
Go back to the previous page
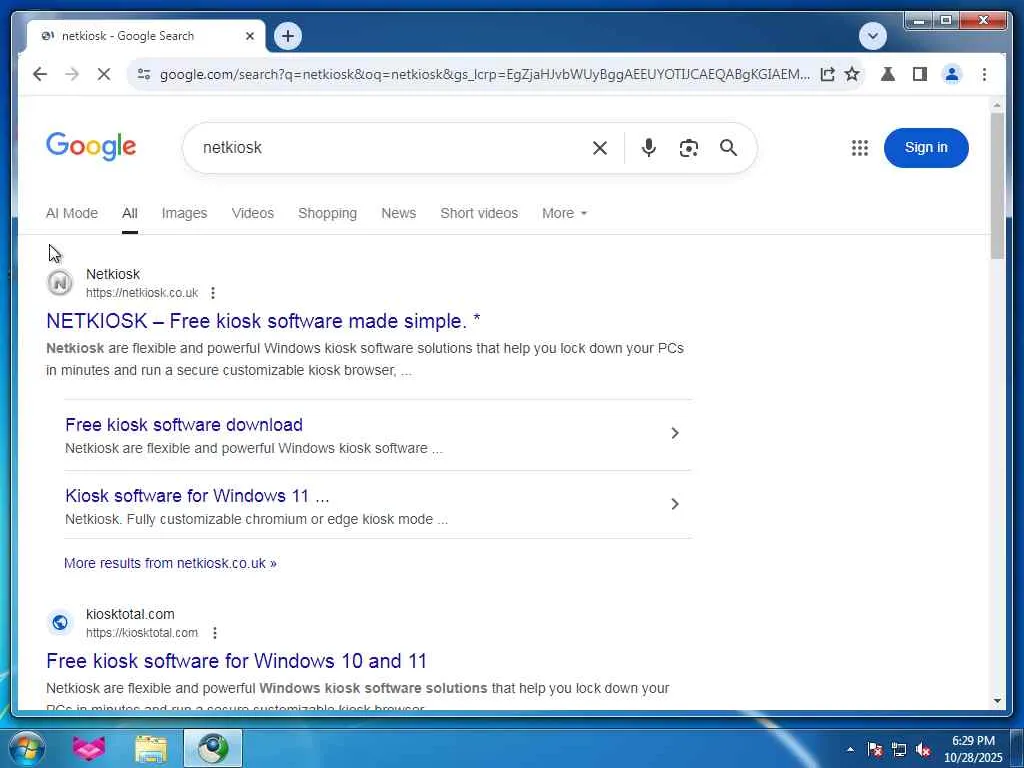(40, 74)
